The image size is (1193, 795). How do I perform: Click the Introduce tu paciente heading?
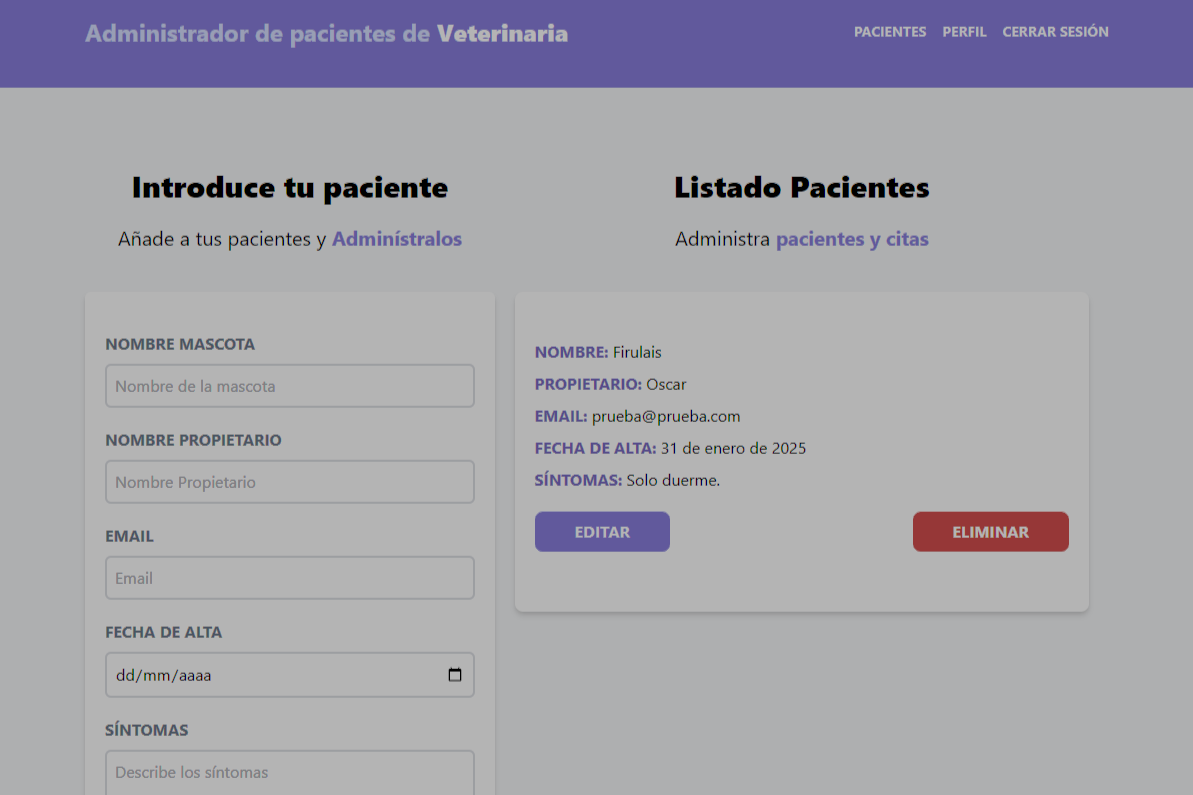[290, 188]
